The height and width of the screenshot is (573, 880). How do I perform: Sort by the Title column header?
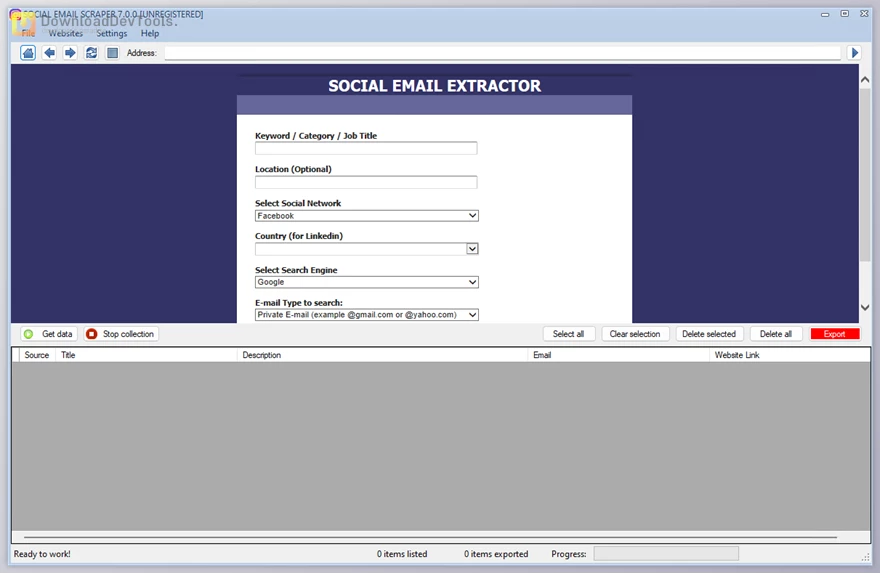click(x=146, y=355)
